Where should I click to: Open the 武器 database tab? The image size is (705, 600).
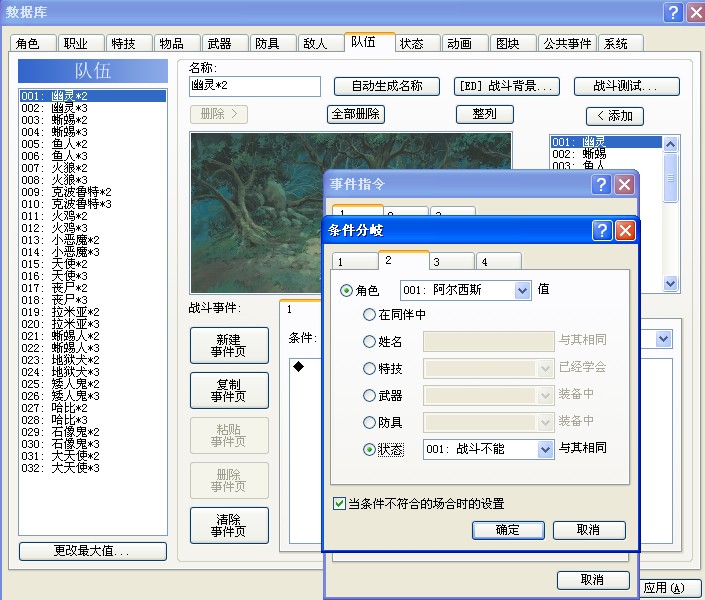(x=225, y=44)
